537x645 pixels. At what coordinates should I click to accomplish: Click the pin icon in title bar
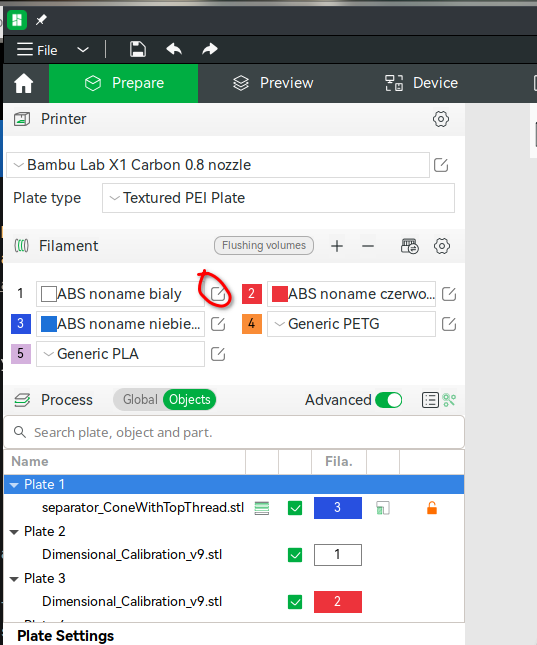[41, 20]
